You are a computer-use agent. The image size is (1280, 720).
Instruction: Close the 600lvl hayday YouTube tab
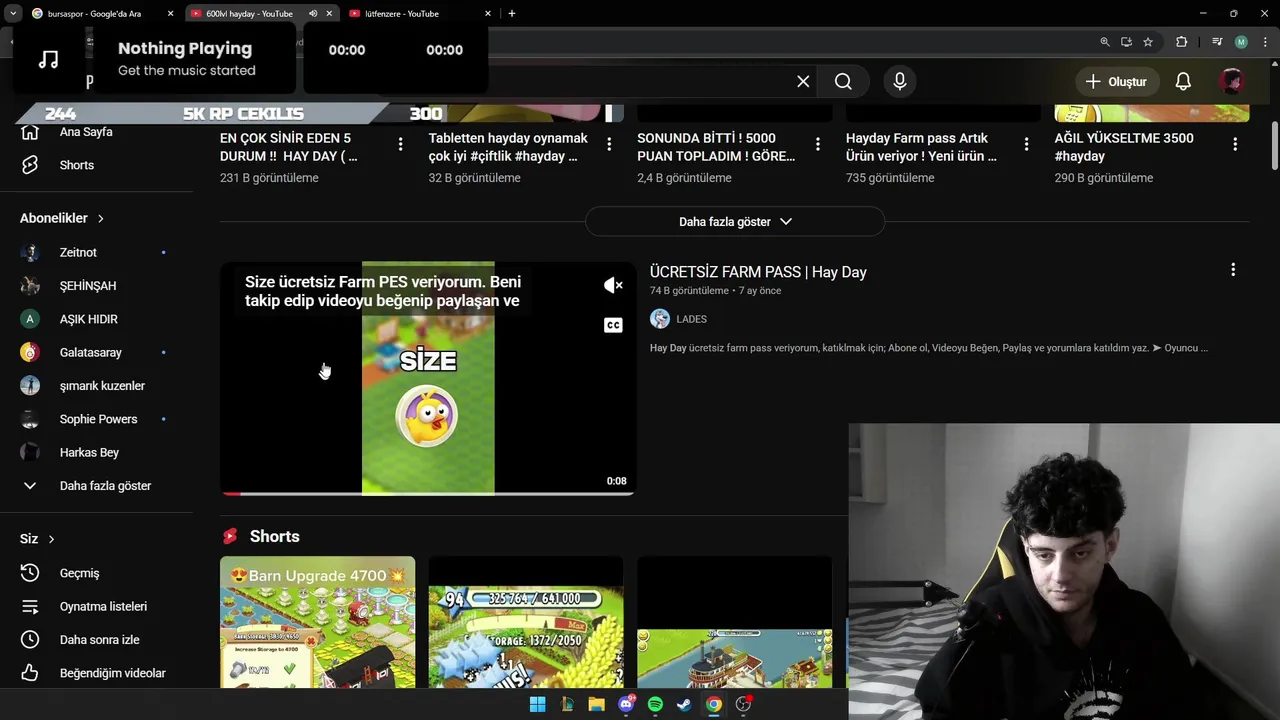329,14
